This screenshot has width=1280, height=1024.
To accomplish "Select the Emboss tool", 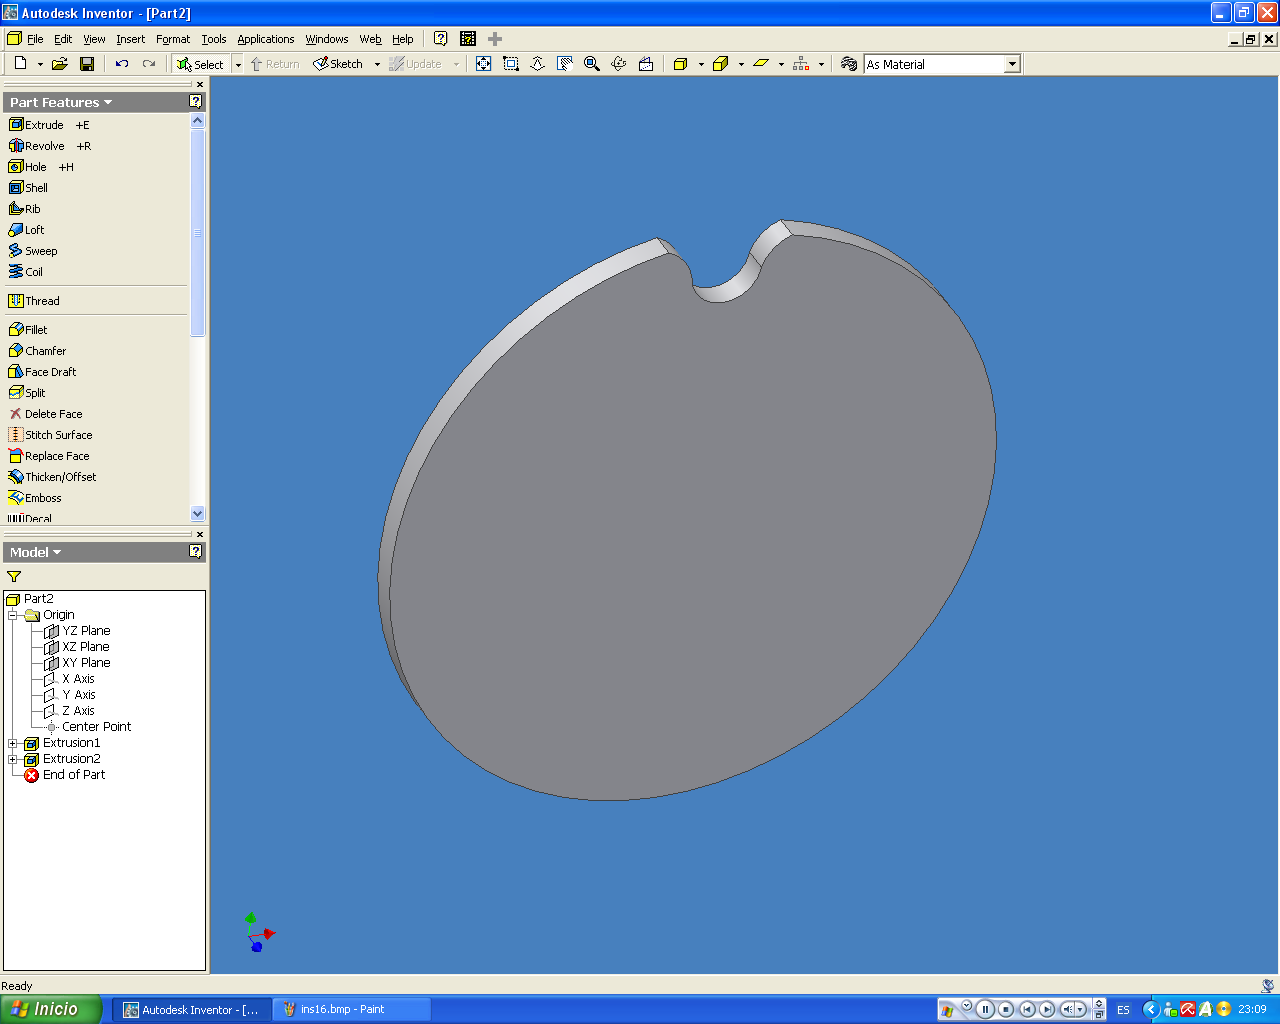I will click(x=35, y=498).
